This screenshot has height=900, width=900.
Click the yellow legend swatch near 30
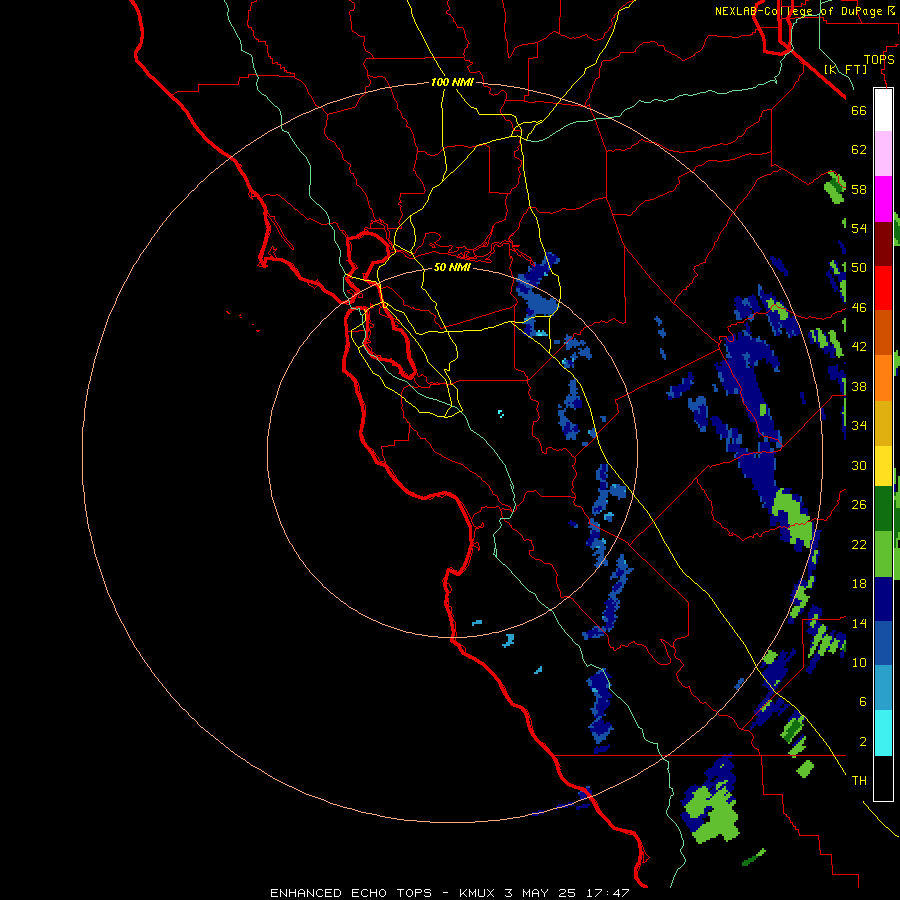(x=883, y=466)
